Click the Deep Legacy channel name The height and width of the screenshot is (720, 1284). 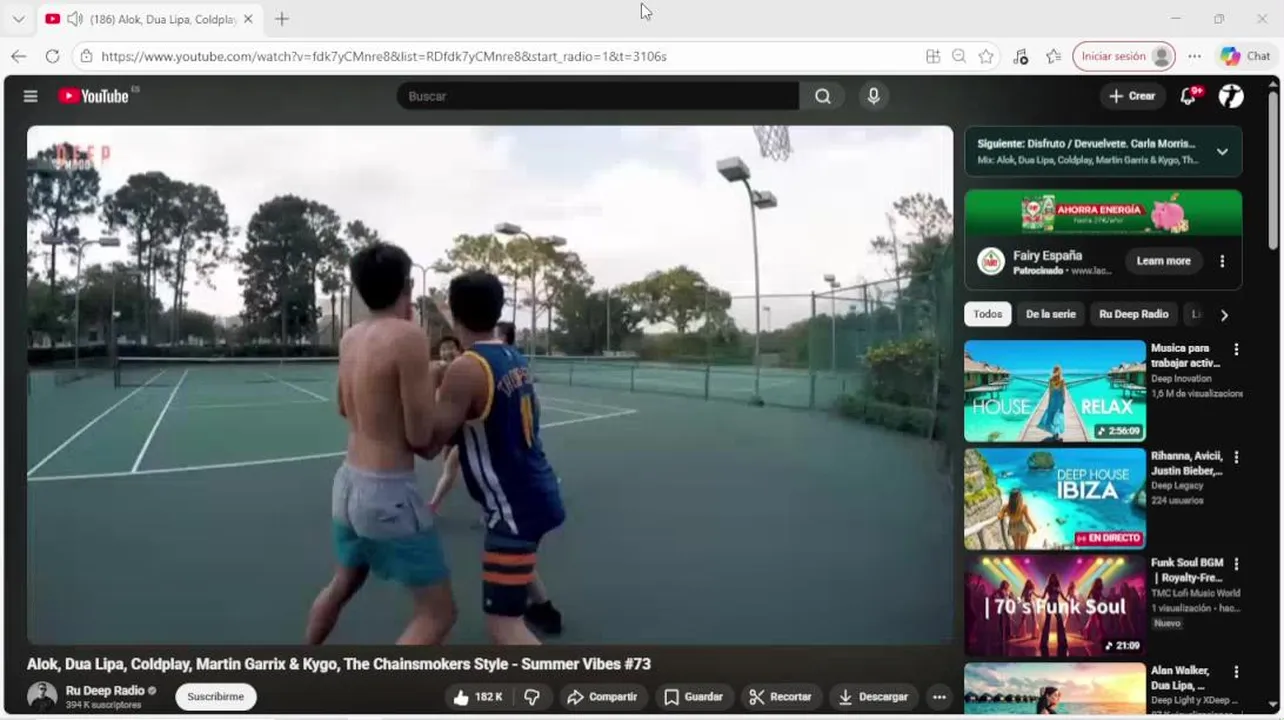pos(1178,486)
